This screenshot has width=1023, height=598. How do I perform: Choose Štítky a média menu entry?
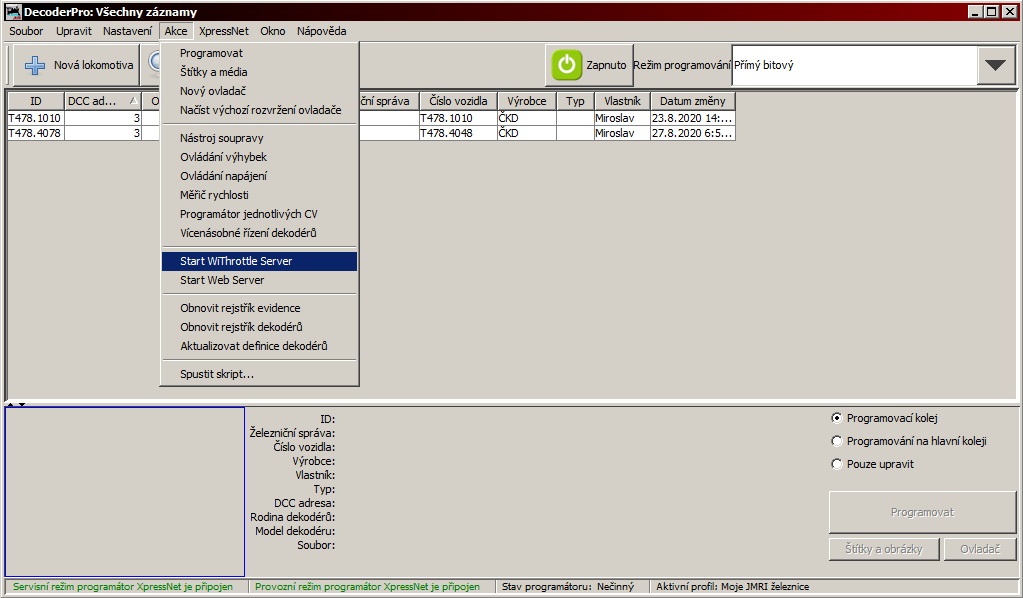[259, 72]
